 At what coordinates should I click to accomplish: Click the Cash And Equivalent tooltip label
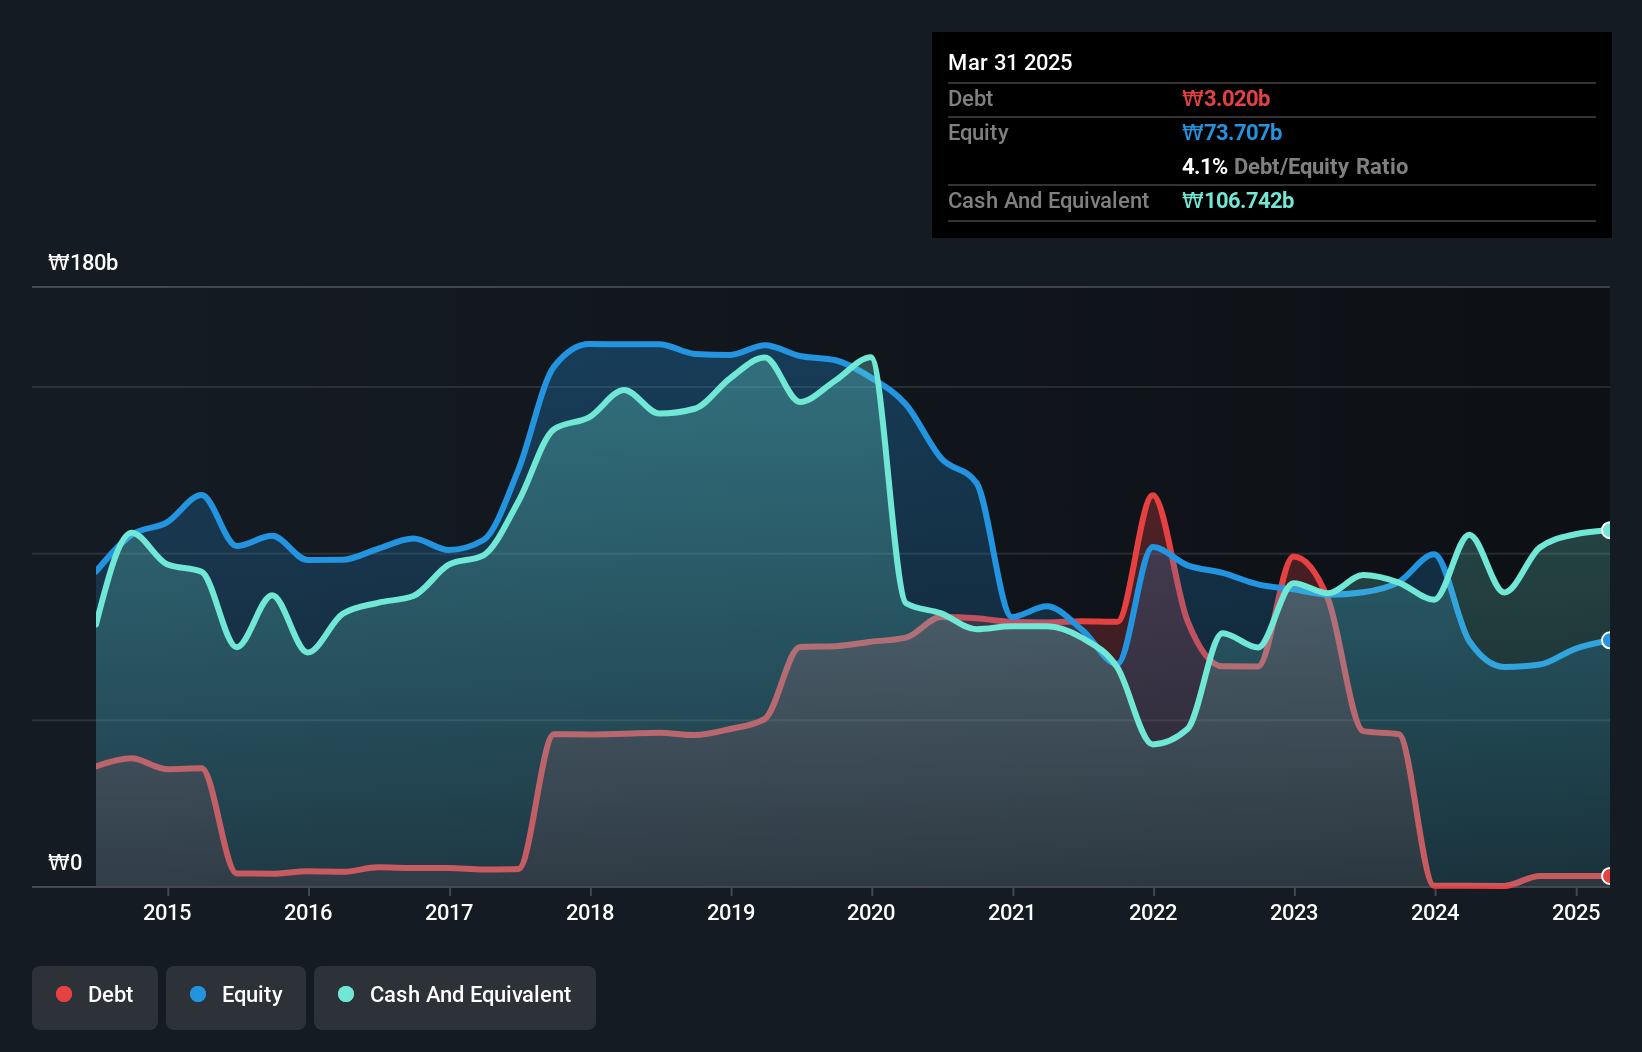tap(1048, 200)
